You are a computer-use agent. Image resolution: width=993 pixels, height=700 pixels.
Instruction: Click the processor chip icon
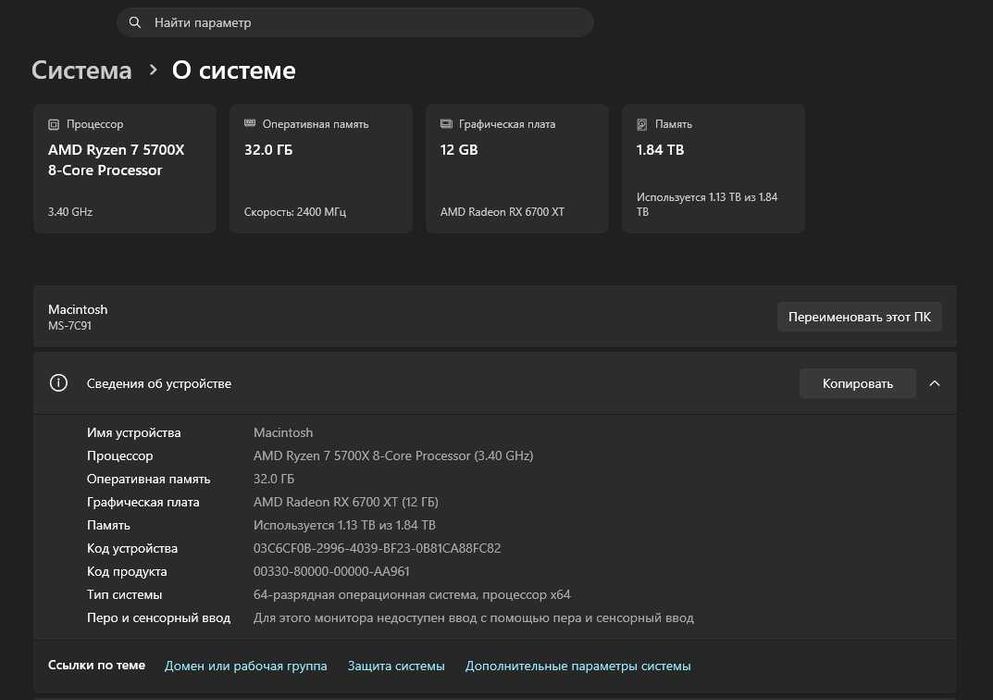coord(54,125)
